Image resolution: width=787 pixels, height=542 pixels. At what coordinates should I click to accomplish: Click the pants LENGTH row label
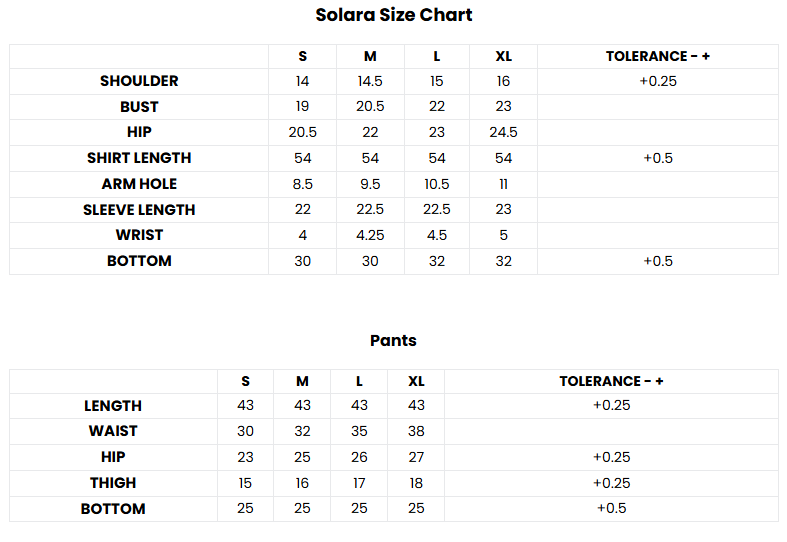pos(113,406)
